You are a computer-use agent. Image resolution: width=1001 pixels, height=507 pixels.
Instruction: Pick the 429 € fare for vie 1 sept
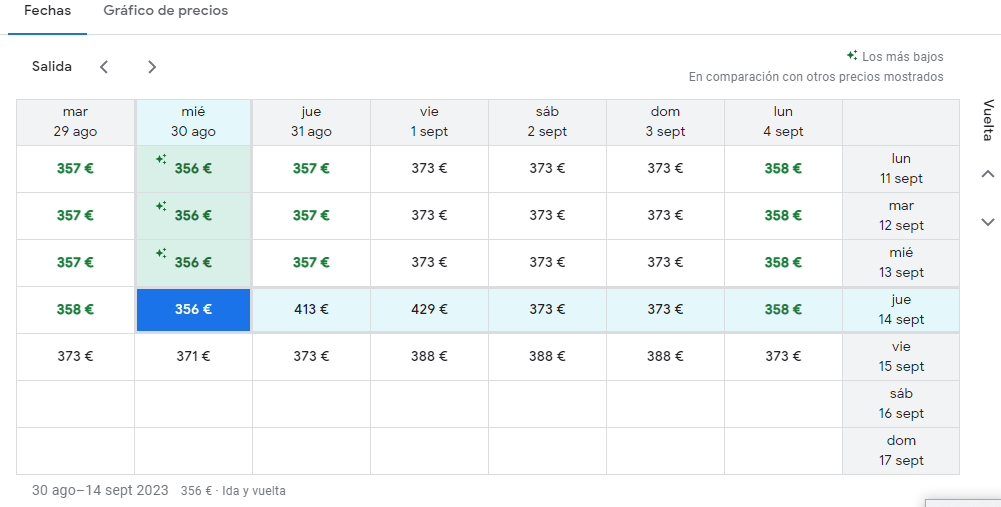click(x=429, y=310)
